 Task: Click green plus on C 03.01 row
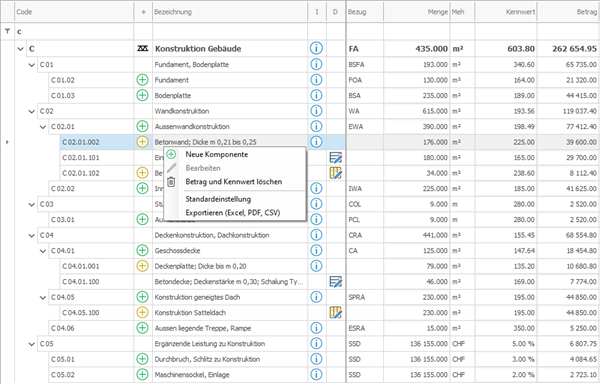(142, 220)
